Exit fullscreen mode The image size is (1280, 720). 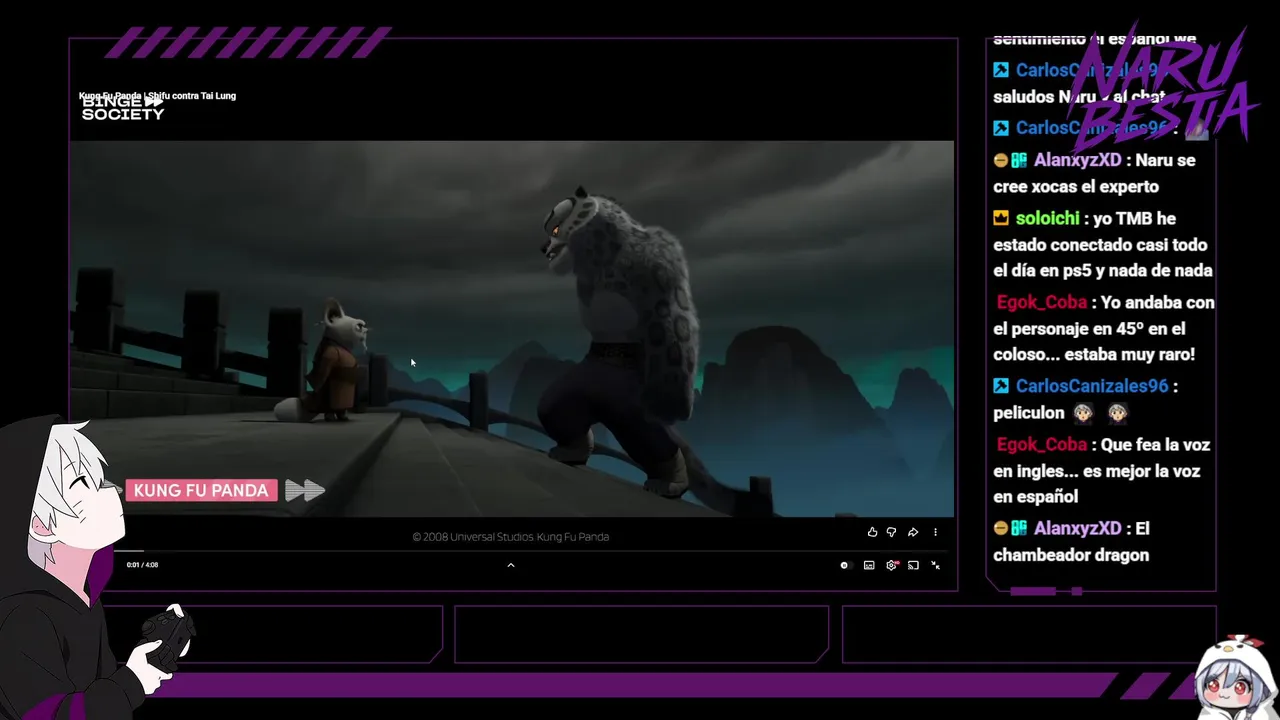click(935, 565)
